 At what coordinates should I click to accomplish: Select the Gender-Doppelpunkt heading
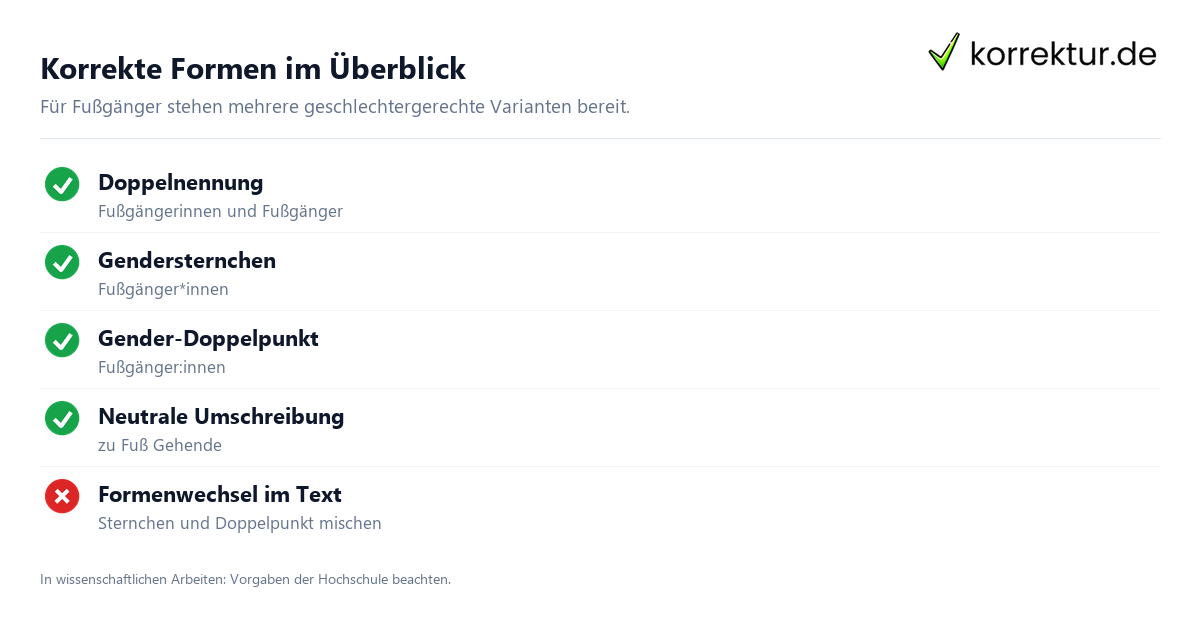208,338
